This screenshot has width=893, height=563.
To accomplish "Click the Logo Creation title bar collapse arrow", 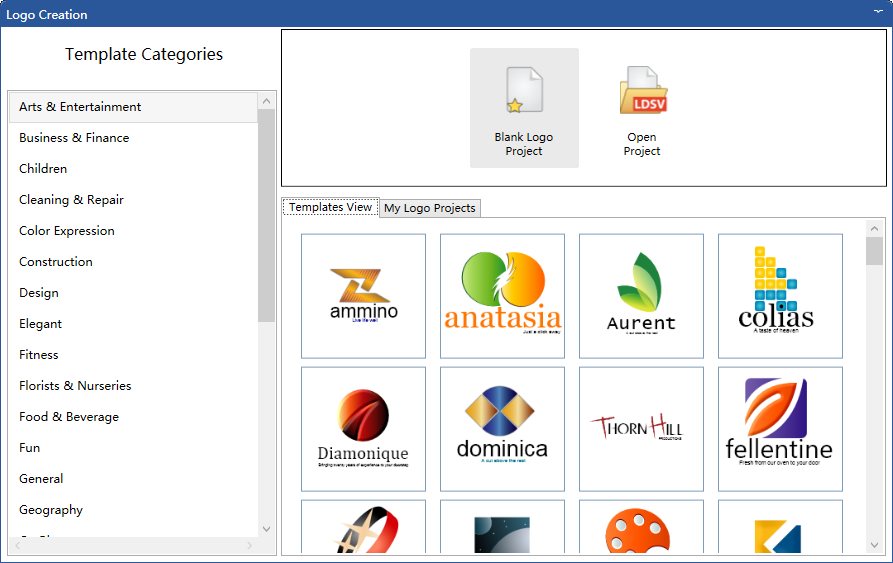I will (878, 11).
